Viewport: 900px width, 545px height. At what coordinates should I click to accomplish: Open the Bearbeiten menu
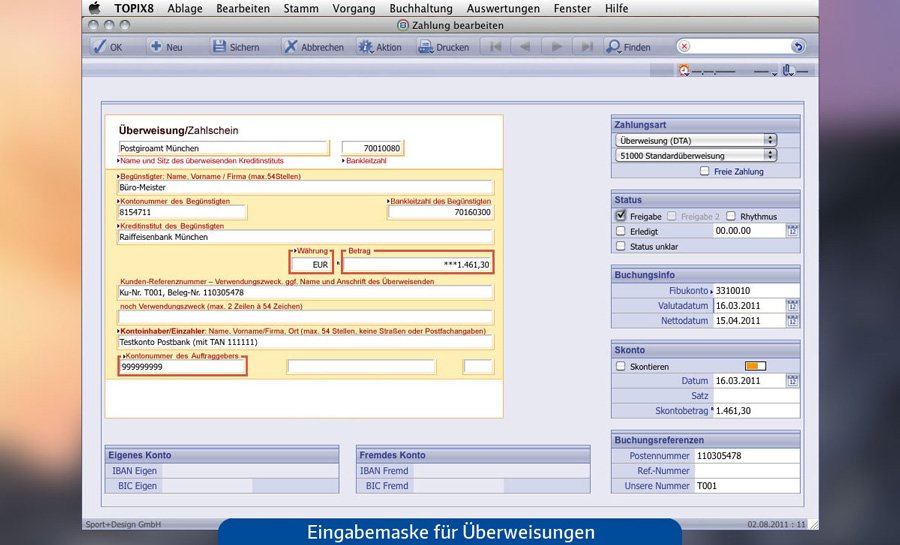coord(243,8)
